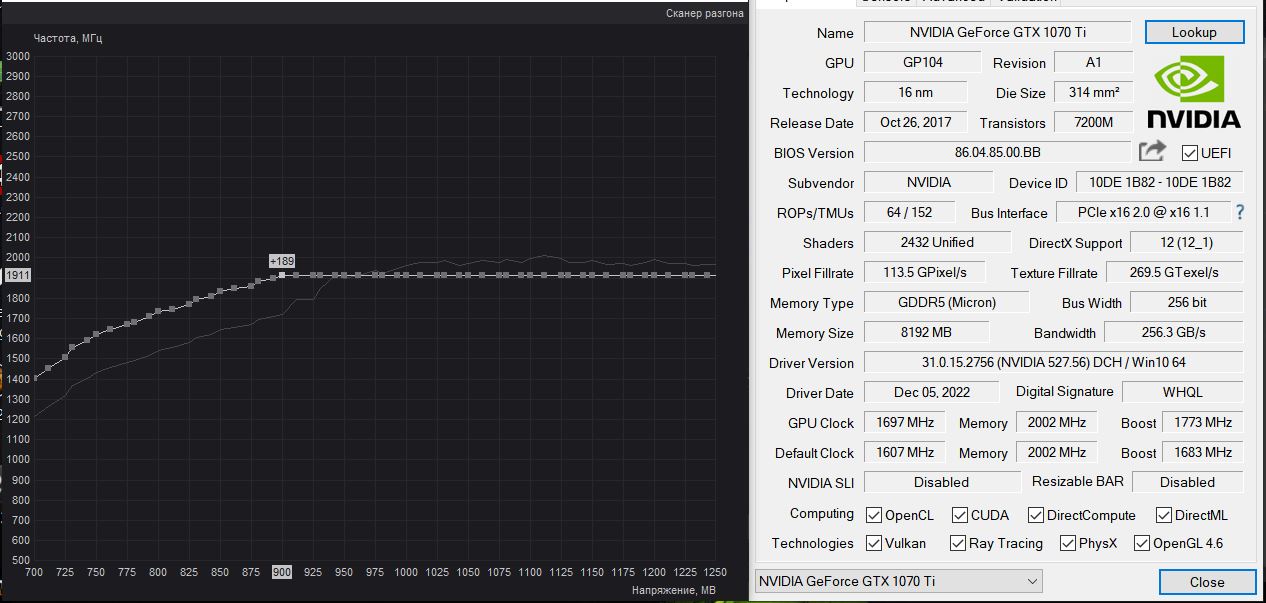Select the curve point at 900 mV
Viewport: 1266px width, 603px height.
coord(282,275)
